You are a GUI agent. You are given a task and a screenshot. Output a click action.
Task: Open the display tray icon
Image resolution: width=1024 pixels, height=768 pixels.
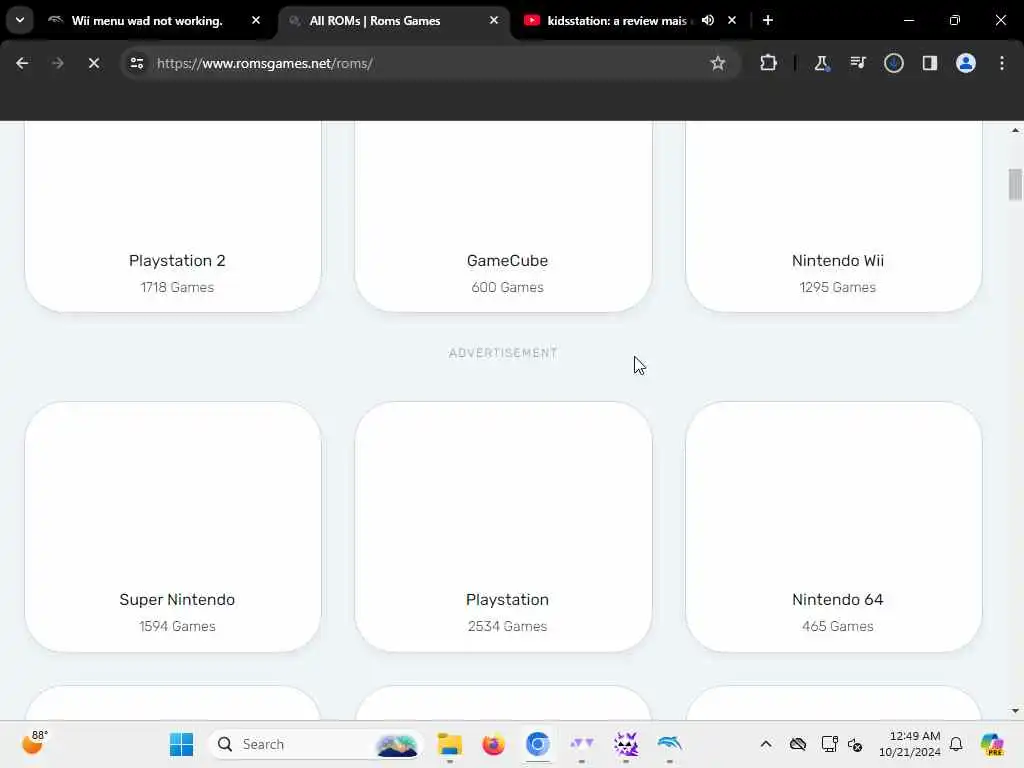point(829,744)
